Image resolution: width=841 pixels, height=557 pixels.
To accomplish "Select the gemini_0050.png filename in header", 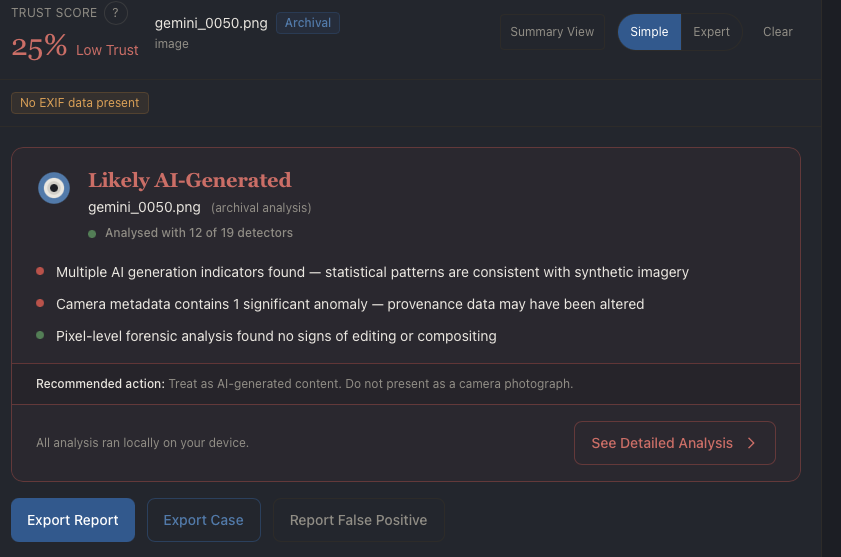I will (211, 23).
